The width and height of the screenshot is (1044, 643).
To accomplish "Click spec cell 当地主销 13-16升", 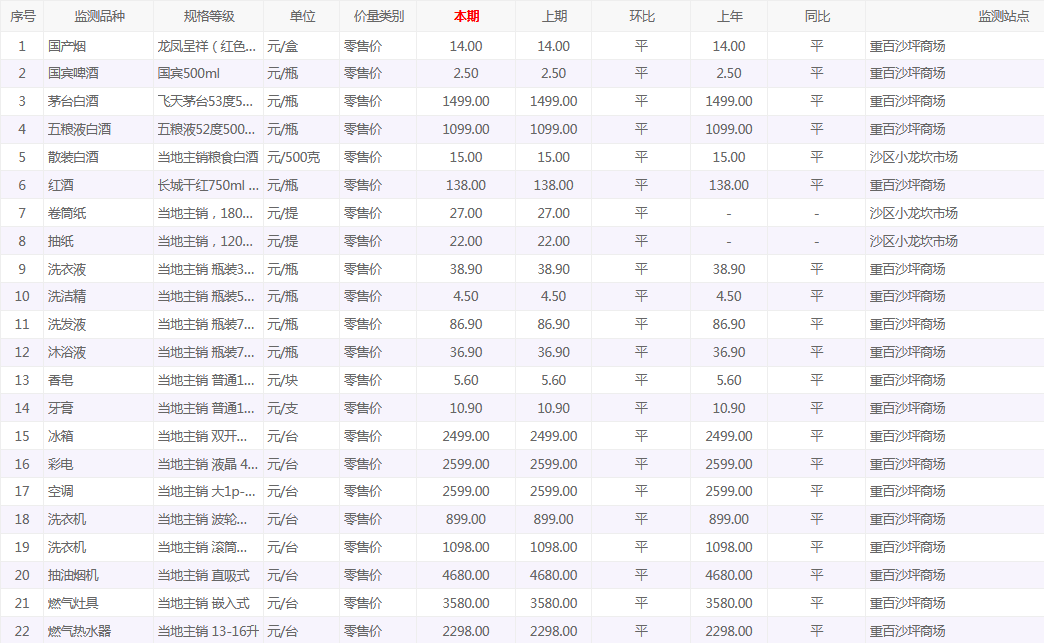I will (x=208, y=631).
